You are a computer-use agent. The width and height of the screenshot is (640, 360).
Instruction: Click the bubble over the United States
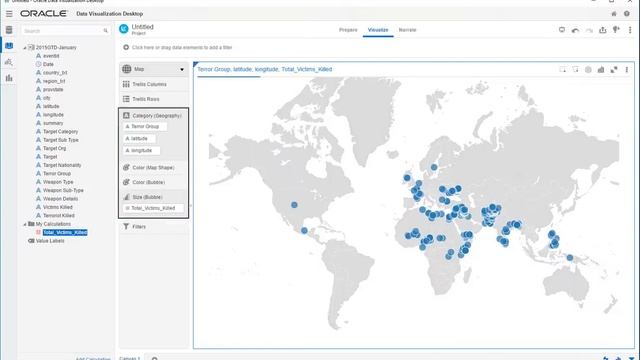294,205
